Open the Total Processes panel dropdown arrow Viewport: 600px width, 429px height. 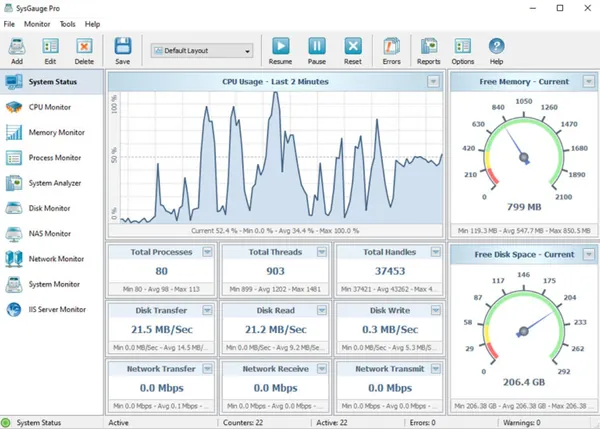pos(207,252)
